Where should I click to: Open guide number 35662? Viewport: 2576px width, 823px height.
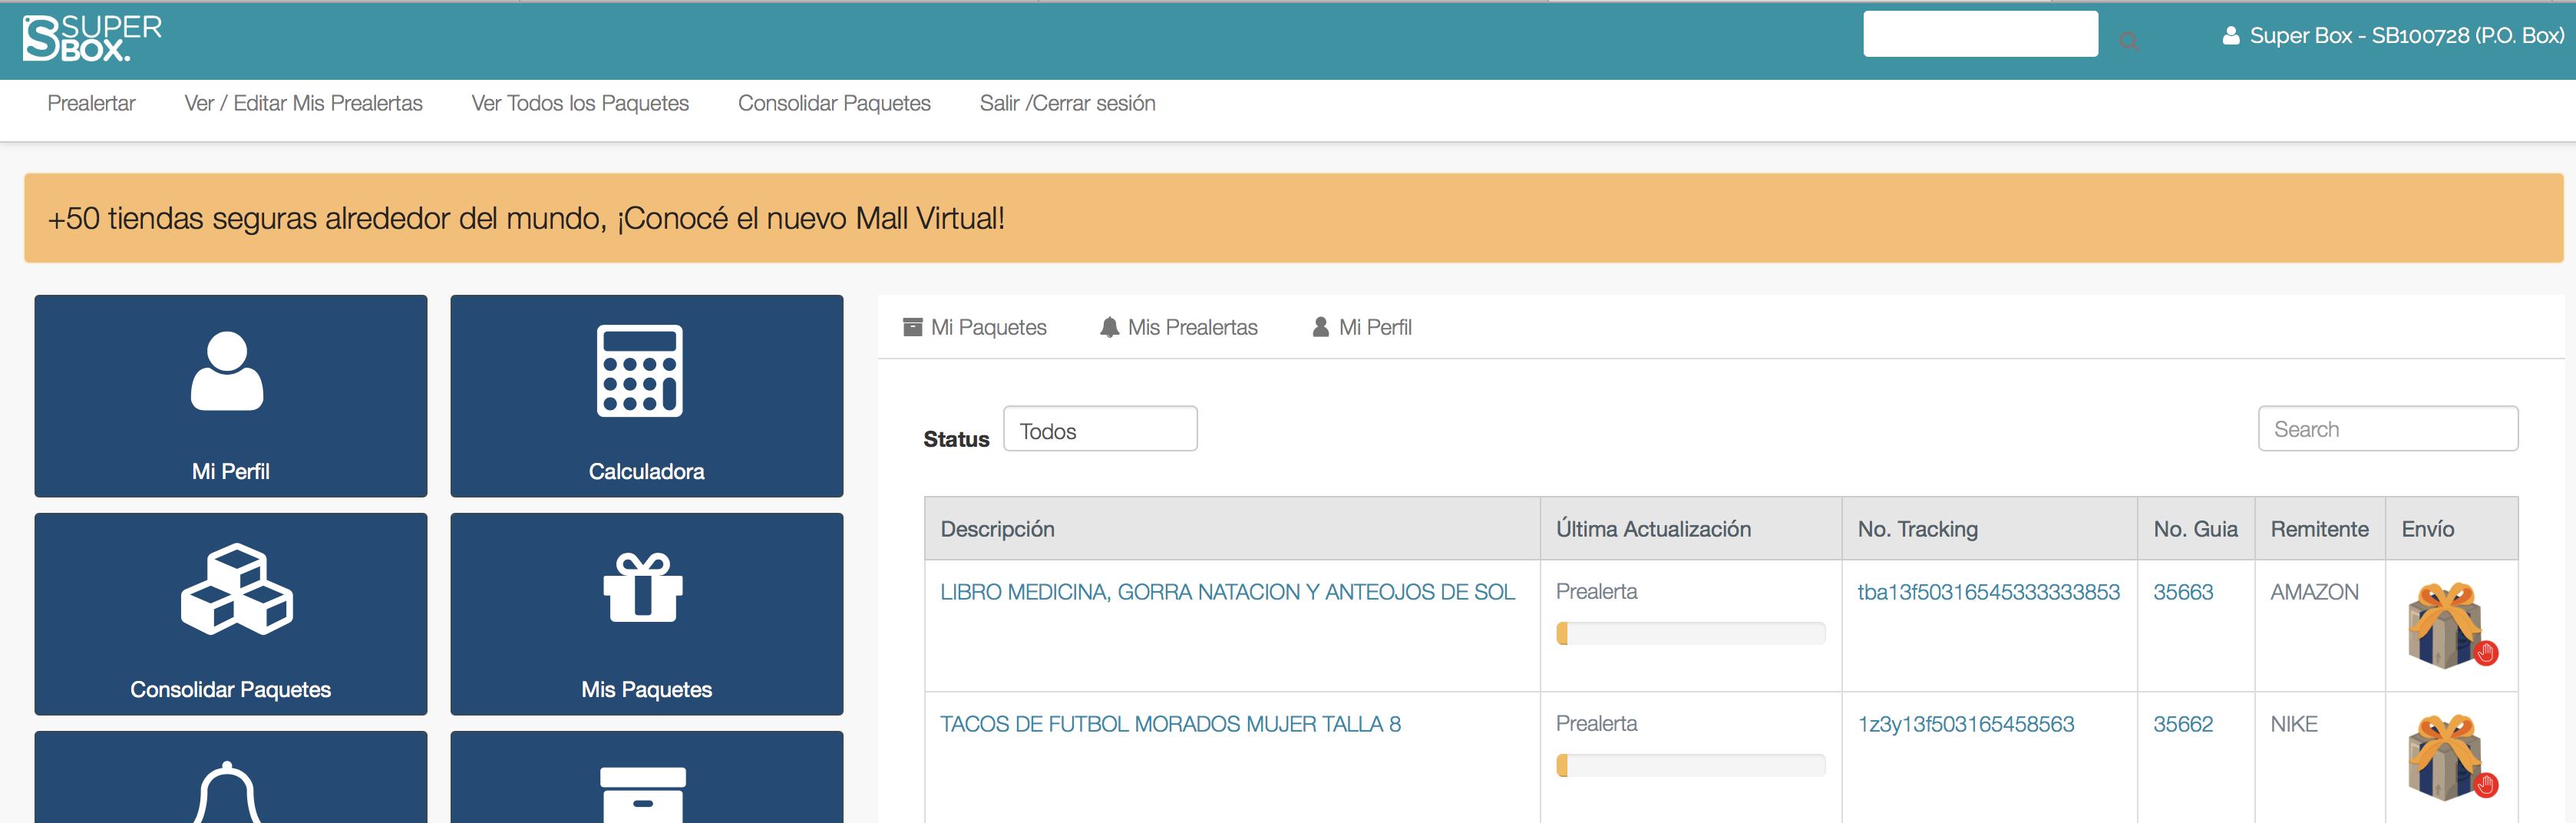2183,724
